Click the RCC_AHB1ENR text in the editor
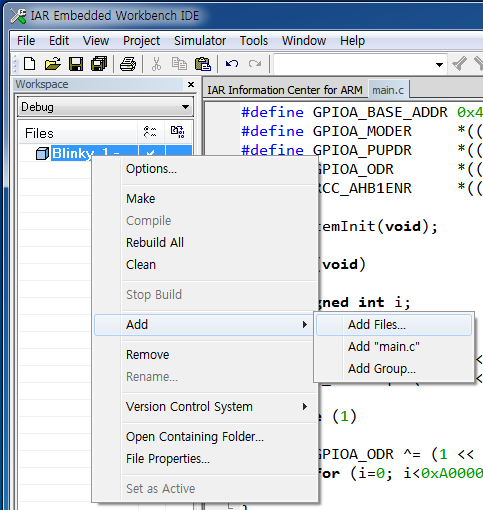This screenshot has height=510, width=483. click(365, 188)
